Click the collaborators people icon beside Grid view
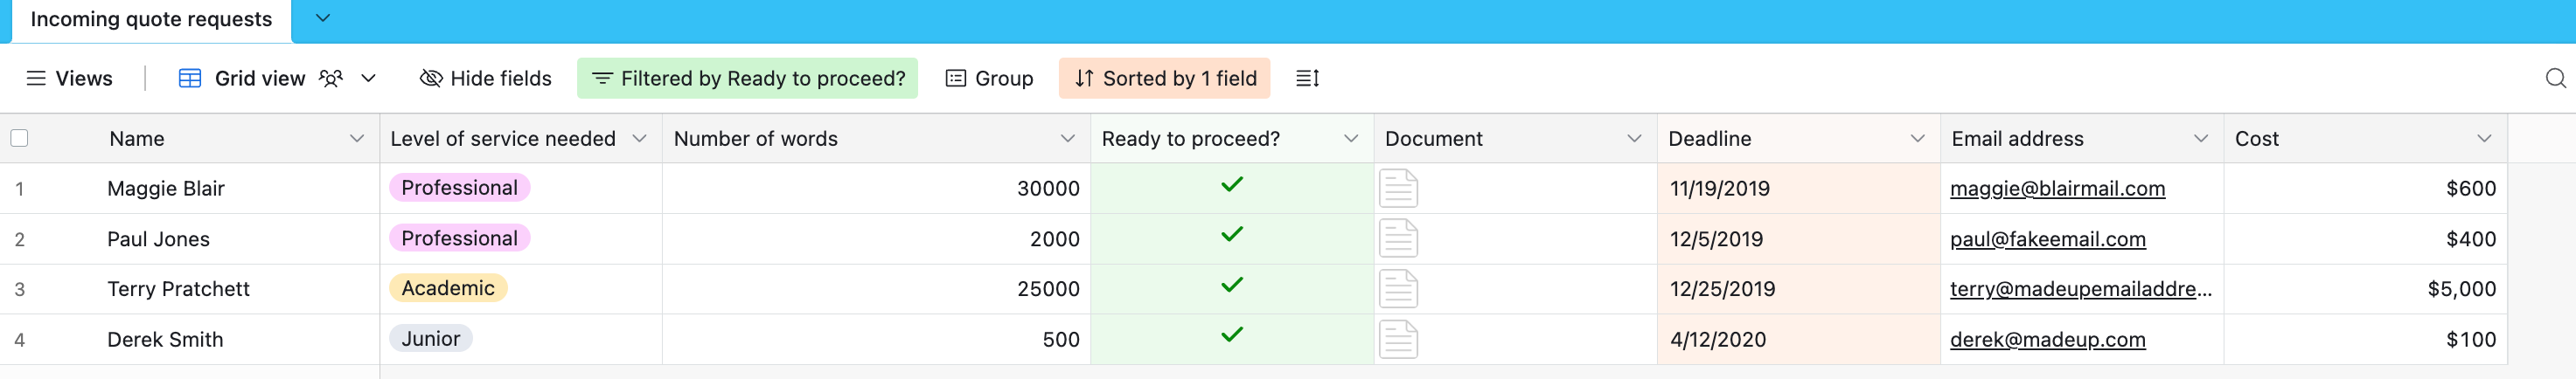This screenshot has width=2576, height=379. pyautogui.click(x=331, y=78)
